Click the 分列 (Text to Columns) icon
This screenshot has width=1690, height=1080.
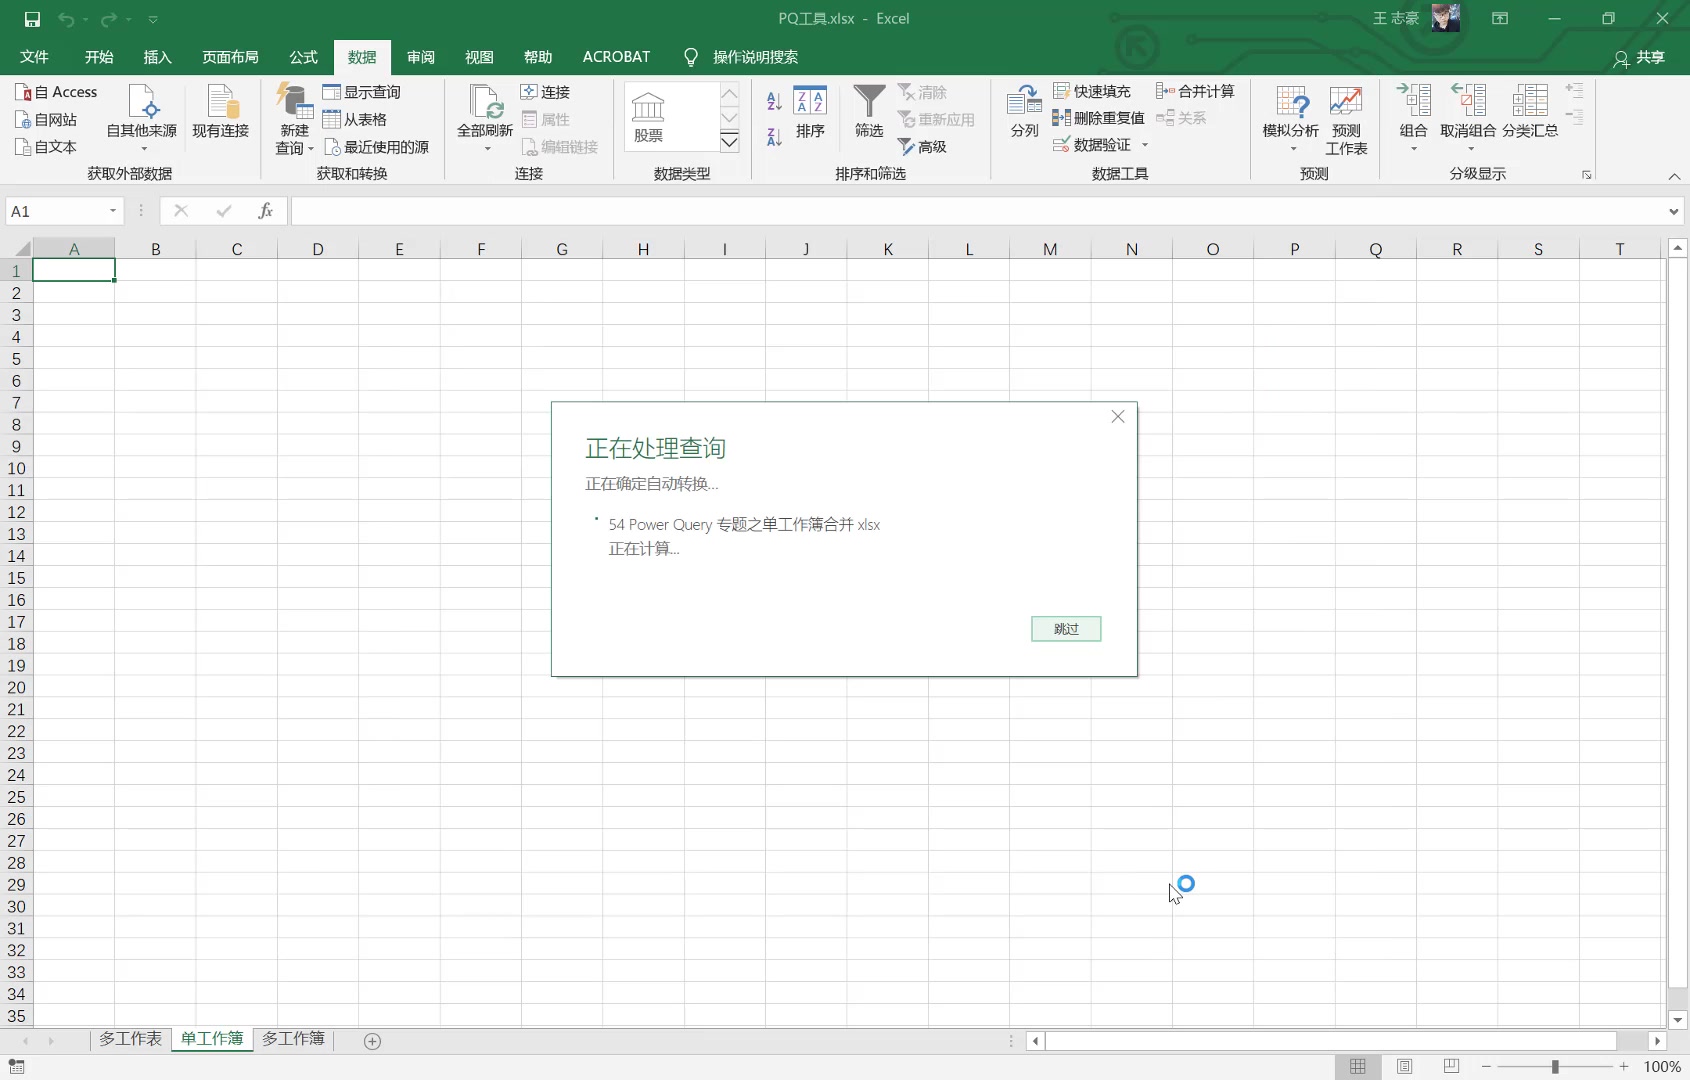point(1022,110)
